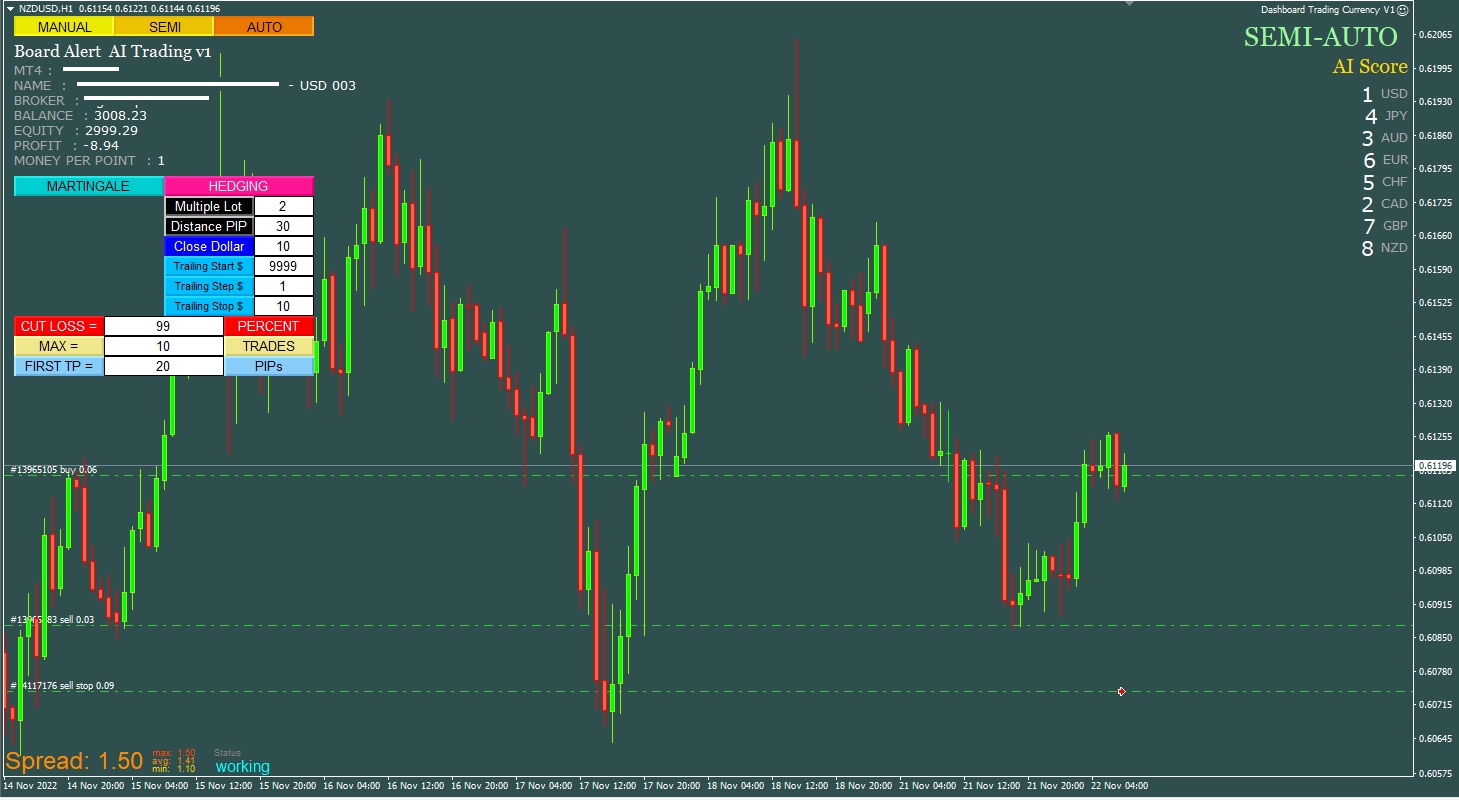Select the USD row in AI Score
This screenshot has width=1459, height=800.
(1384, 94)
